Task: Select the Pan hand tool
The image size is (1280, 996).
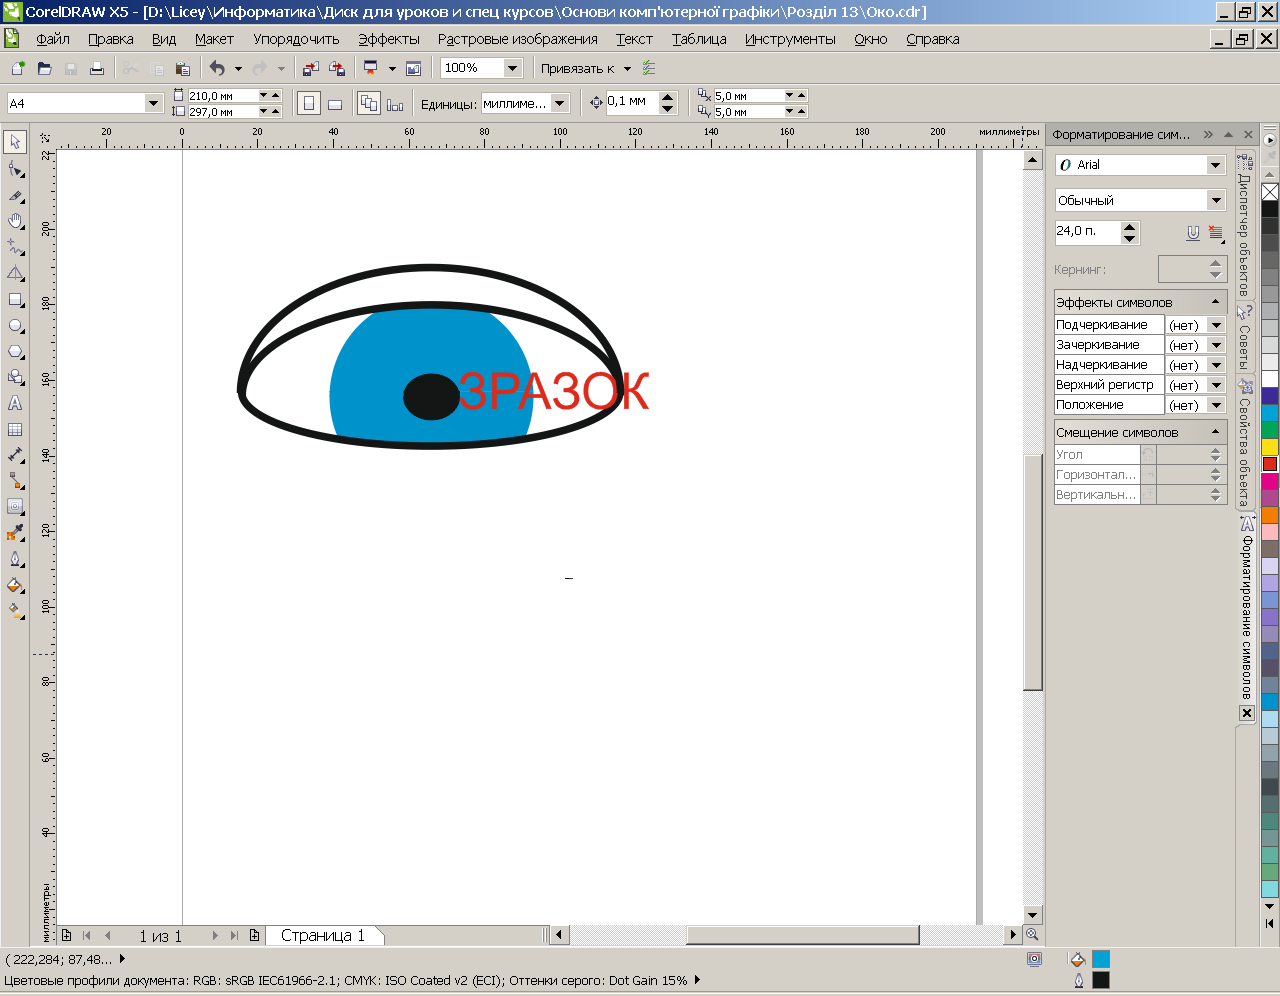Action: tap(15, 221)
